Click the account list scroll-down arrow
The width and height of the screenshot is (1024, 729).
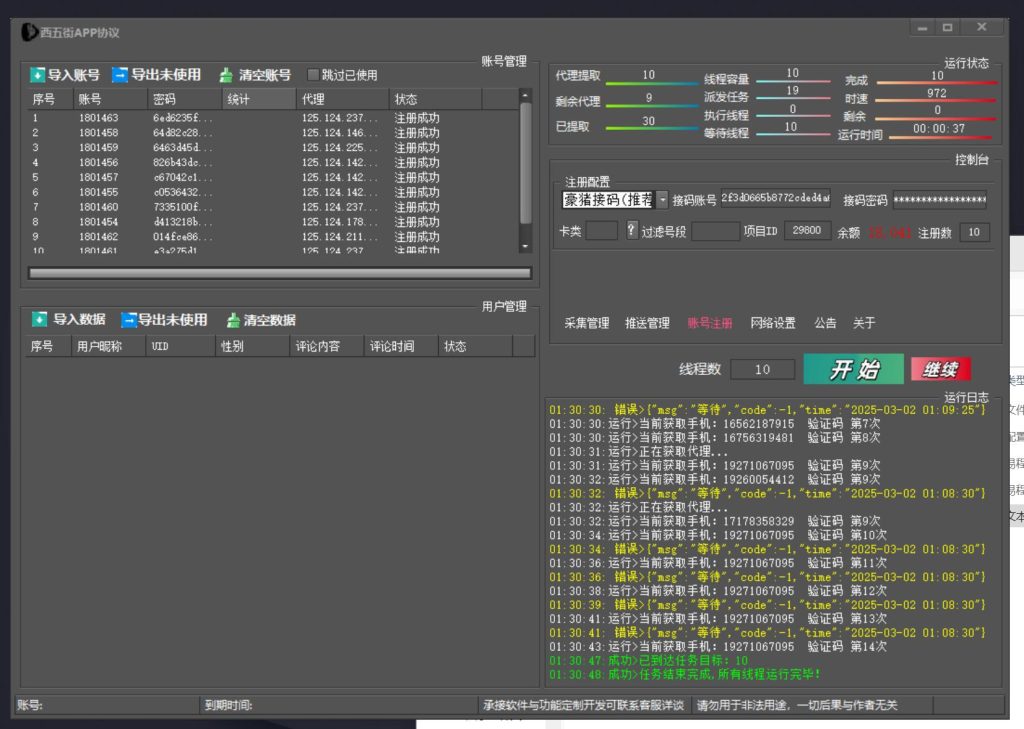coord(526,245)
